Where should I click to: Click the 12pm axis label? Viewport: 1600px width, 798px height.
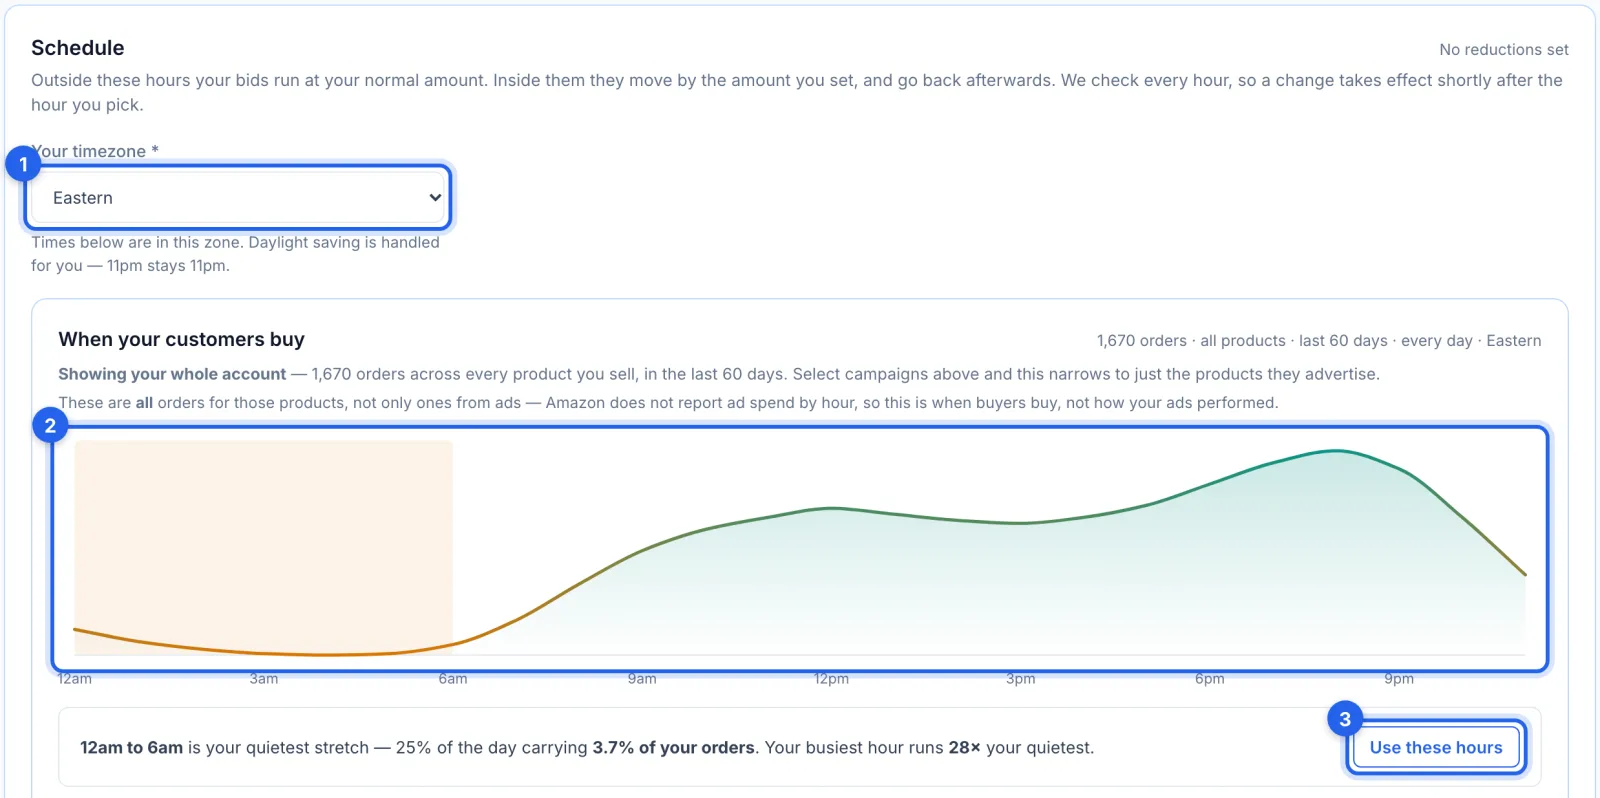click(831, 679)
